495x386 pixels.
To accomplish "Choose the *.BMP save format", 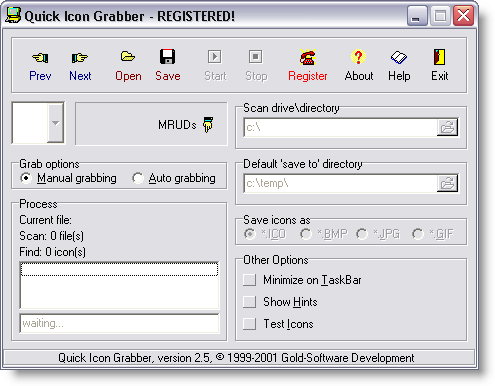I will pyautogui.click(x=306, y=234).
